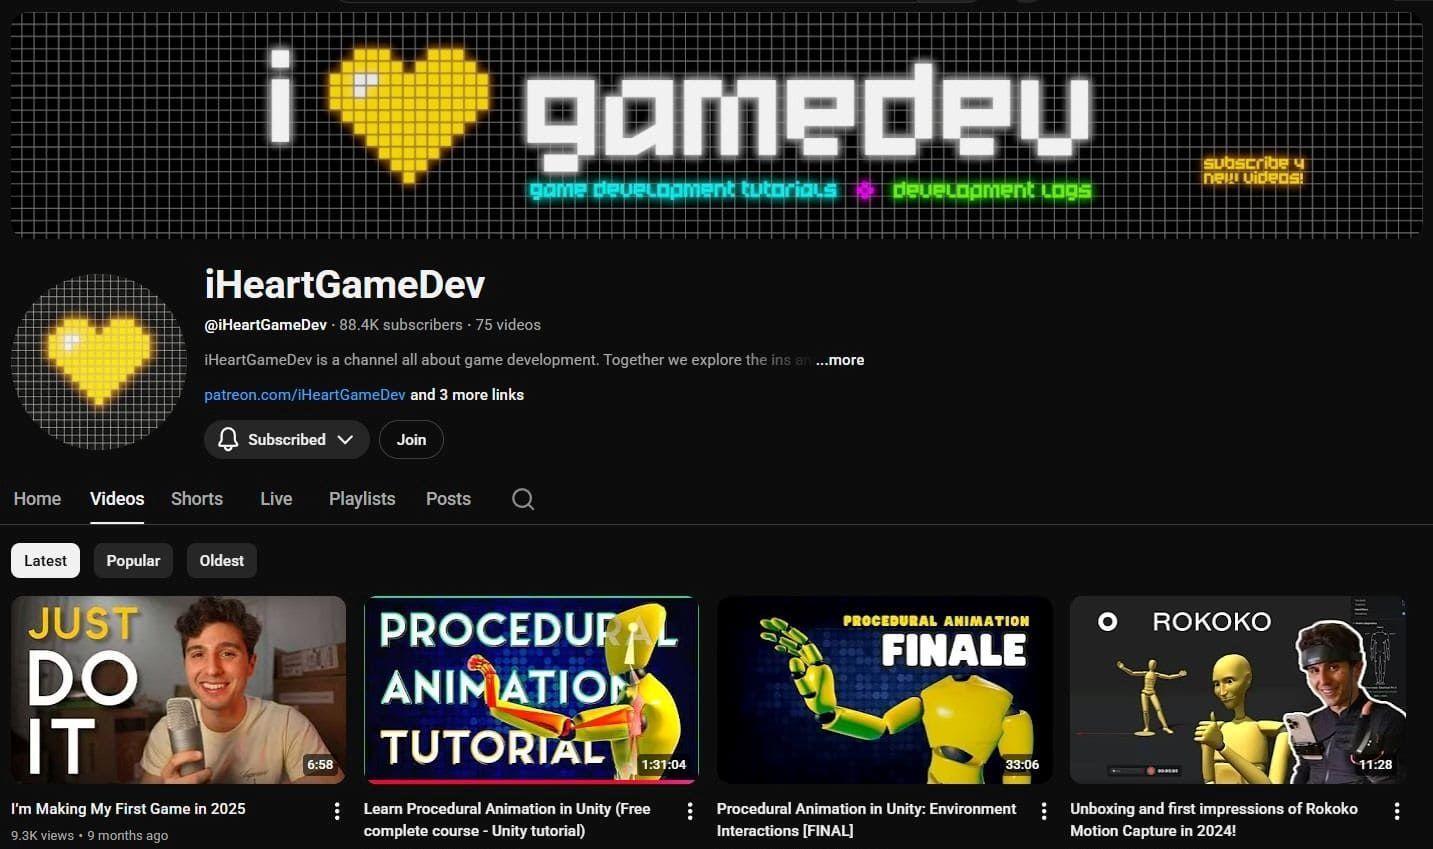Click the iHeartGameDev channel avatar
This screenshot has width=1433, height=849.
[99, 361]
